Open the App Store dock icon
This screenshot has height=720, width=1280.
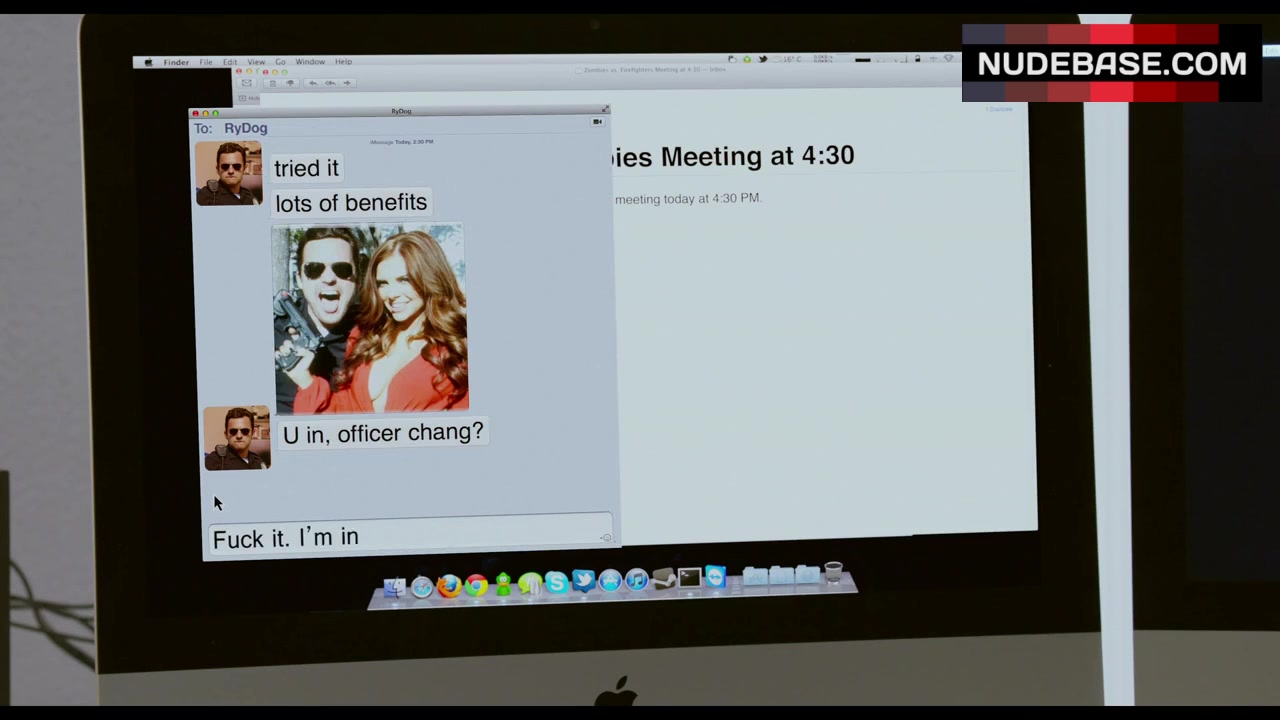[610, 582]
